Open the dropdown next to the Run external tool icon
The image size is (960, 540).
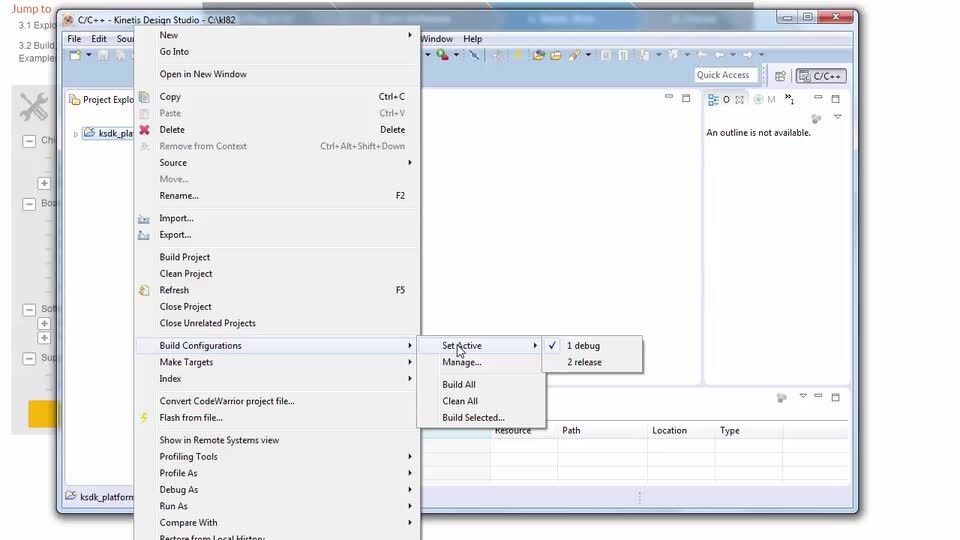456,54
